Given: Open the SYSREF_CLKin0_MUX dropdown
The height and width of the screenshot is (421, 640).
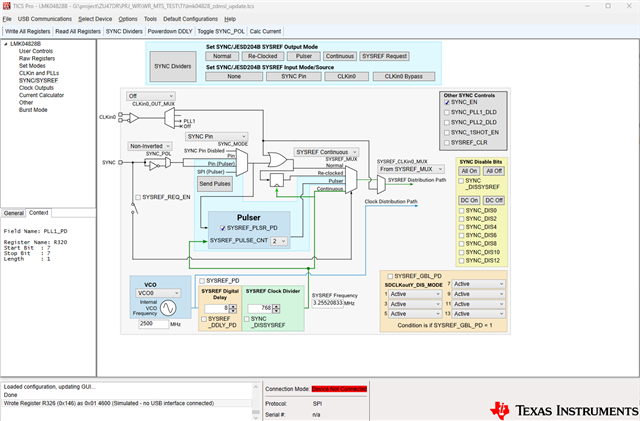Looking at the screenshot, I should pyautogui.click(x=411, y=169).
